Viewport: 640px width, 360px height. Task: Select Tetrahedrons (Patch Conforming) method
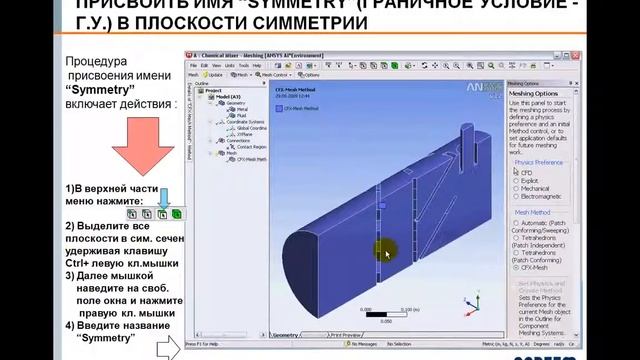click(516, 253)
